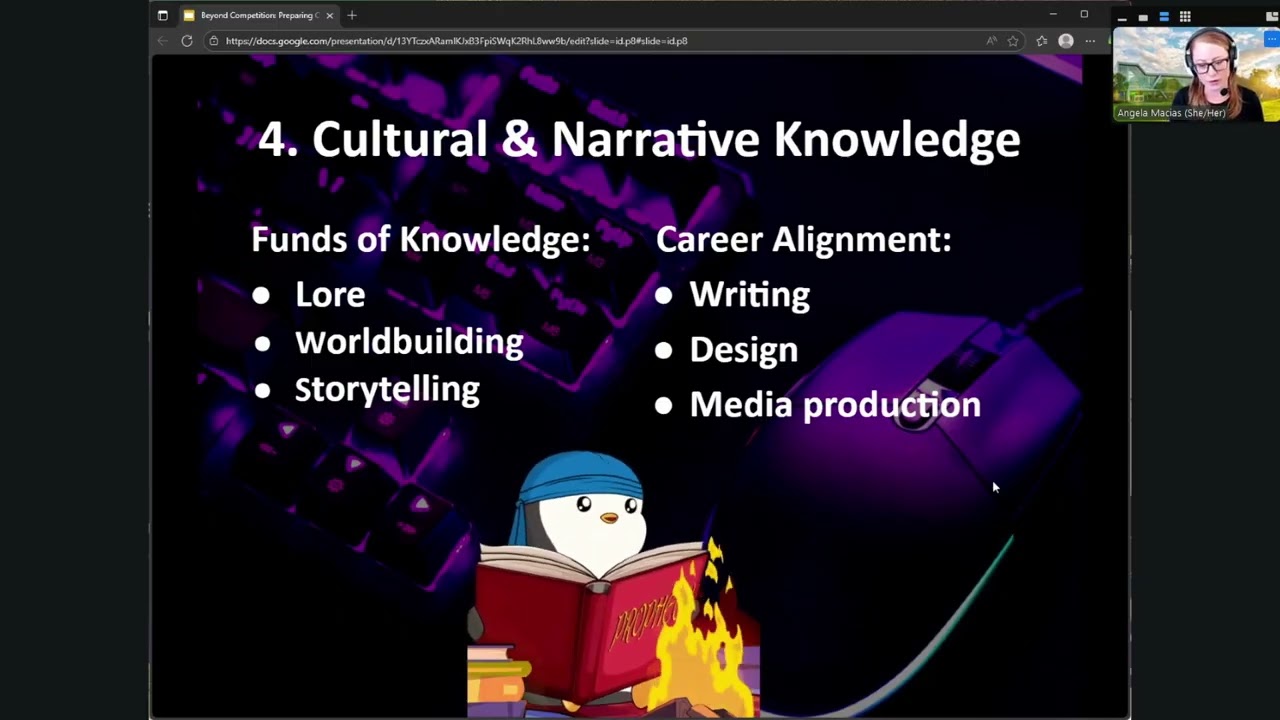Go back using the browser back arrow
Image resolution: width=1280 pixels, height=720 pixels.
pyautogui.click(x=163, y=41)
